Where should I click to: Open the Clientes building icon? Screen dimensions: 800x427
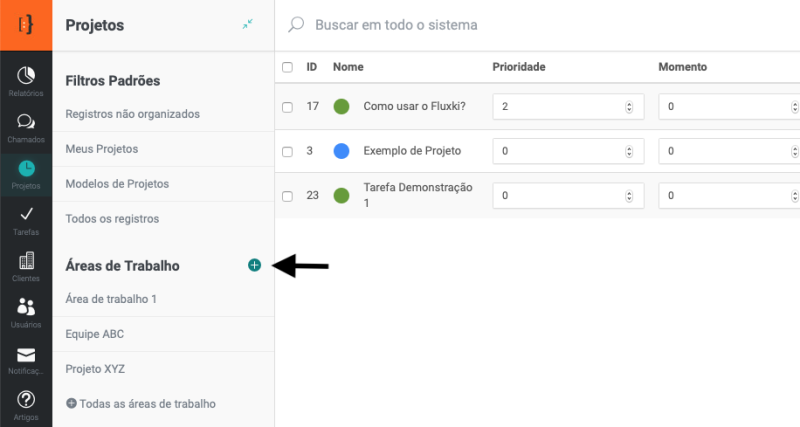tap(26, 265)
